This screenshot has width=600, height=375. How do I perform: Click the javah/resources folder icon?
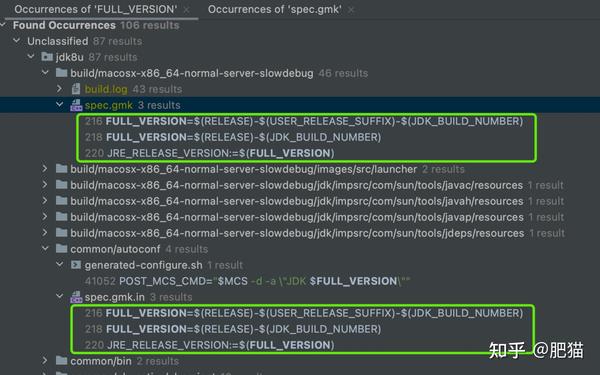[x=61, y=201]
